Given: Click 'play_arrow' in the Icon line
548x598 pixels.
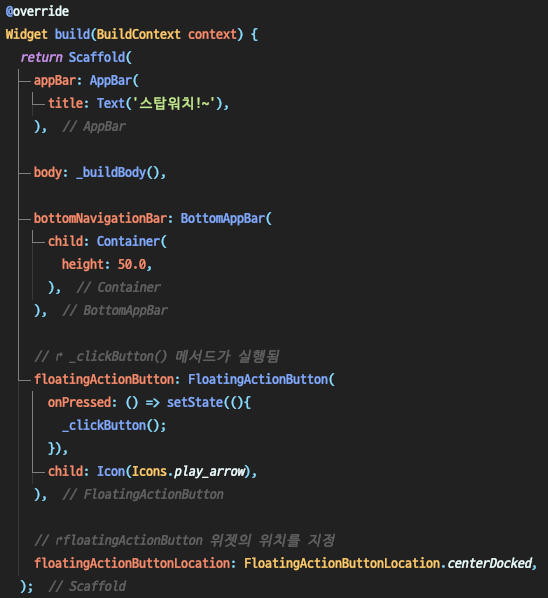Looking at the screenshot, I should click(209, 472).
